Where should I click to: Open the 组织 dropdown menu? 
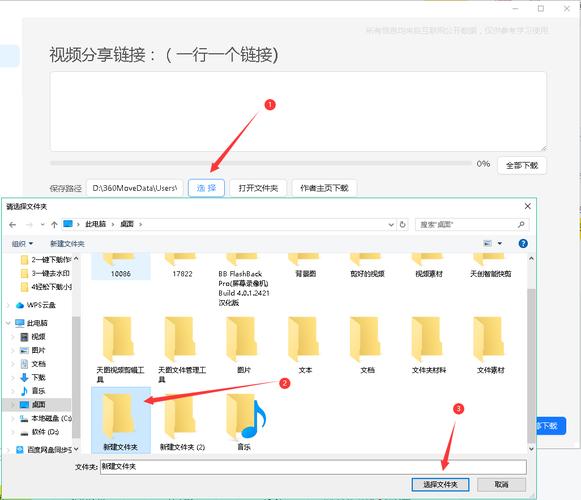(22, 244)
